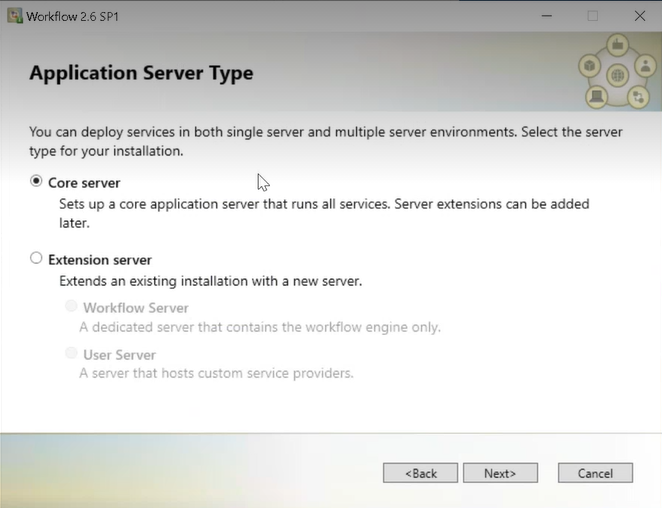662x508 pixels.
Task: Click the Workflow app icon in title bar
Action: (15, 16)
